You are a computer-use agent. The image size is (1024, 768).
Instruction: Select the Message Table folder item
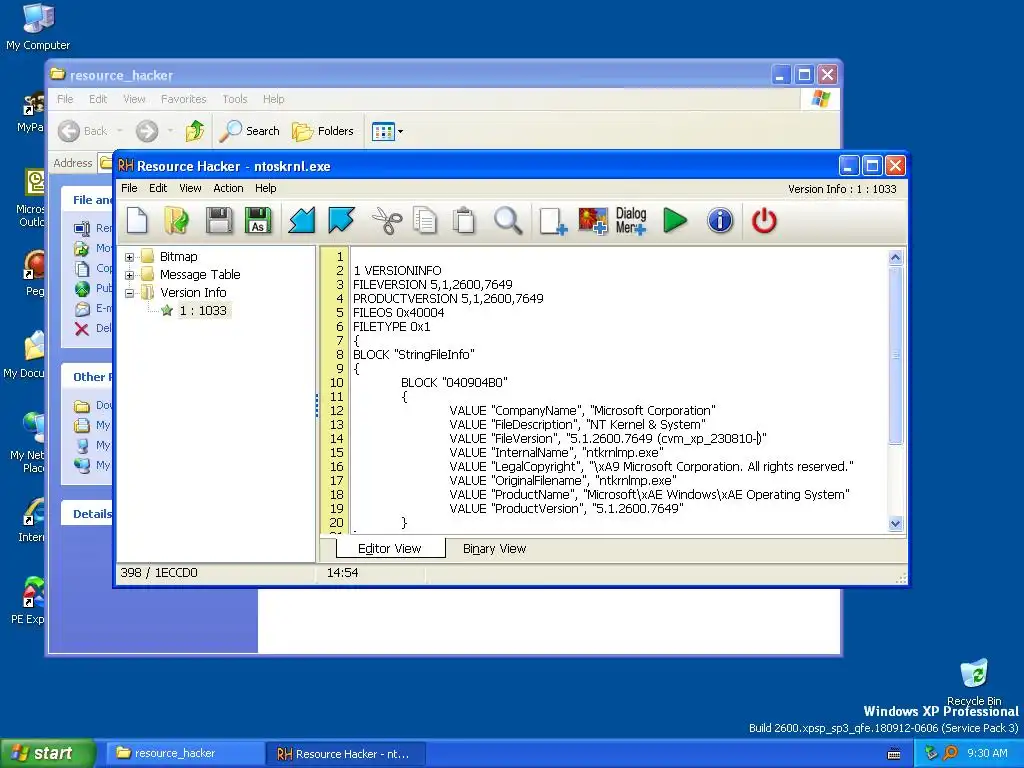coord(191,274)
